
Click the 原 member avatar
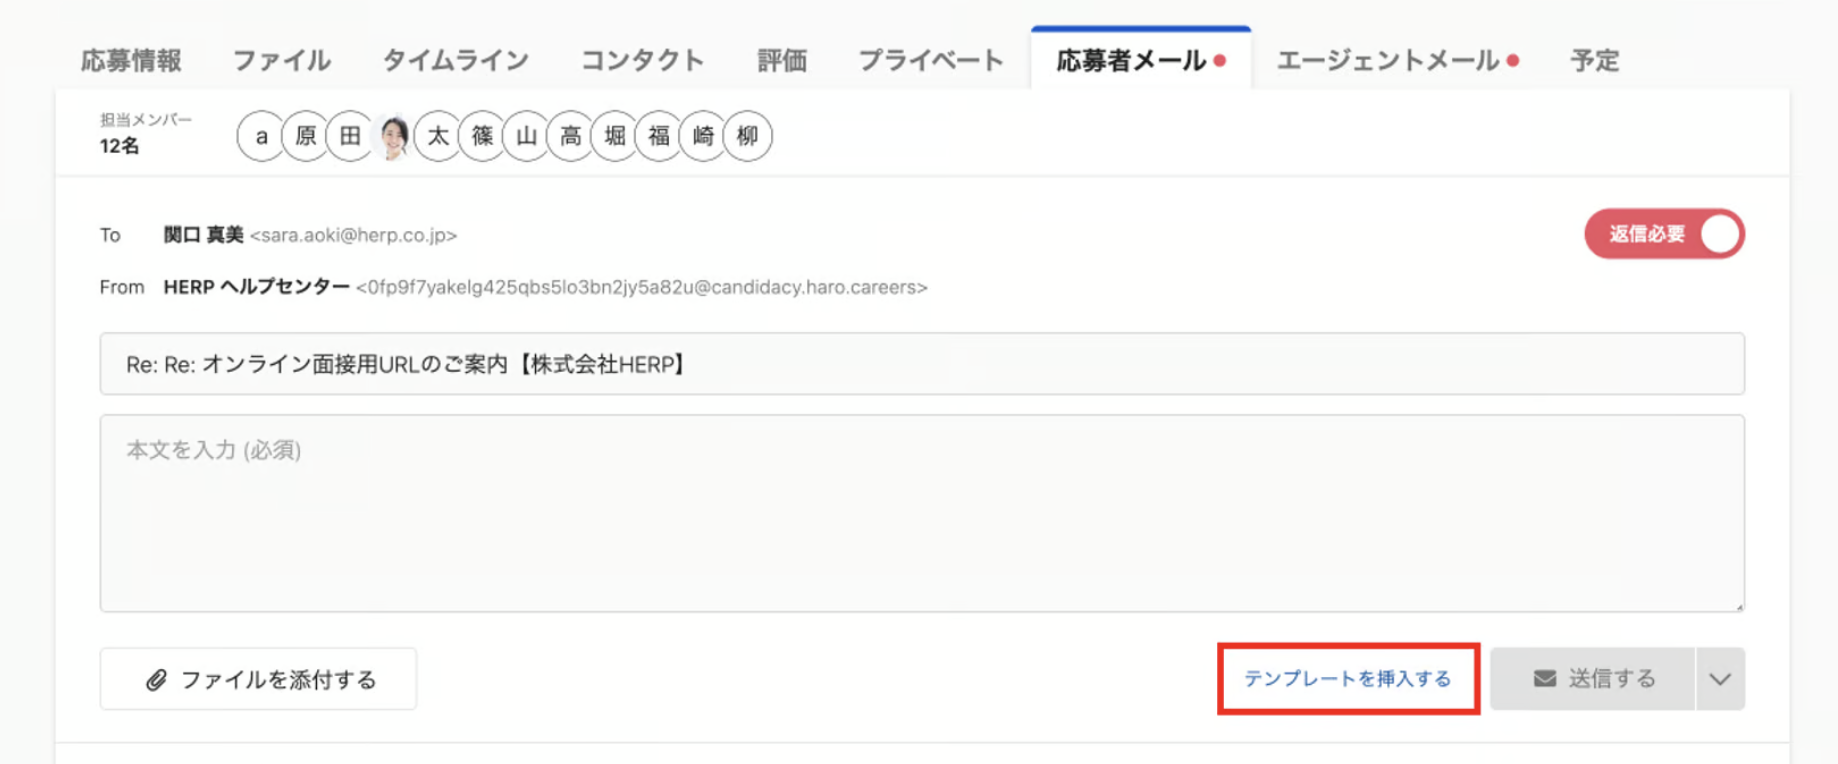[x=305, y=136]
